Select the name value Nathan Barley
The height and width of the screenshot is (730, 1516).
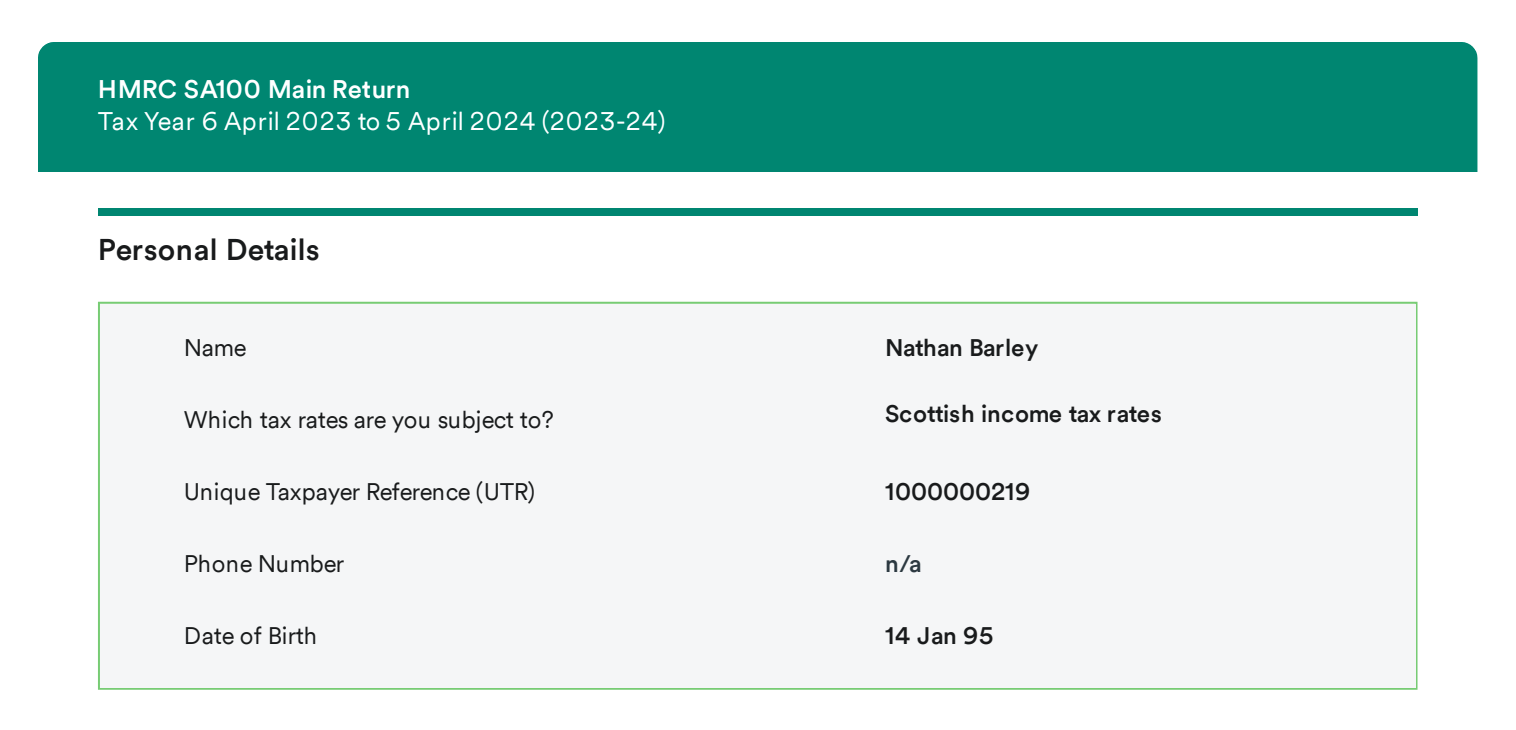tap(961, 348)
